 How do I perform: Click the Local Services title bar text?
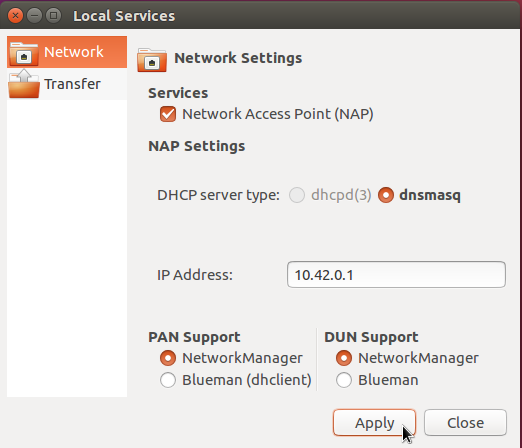(124, 16)
